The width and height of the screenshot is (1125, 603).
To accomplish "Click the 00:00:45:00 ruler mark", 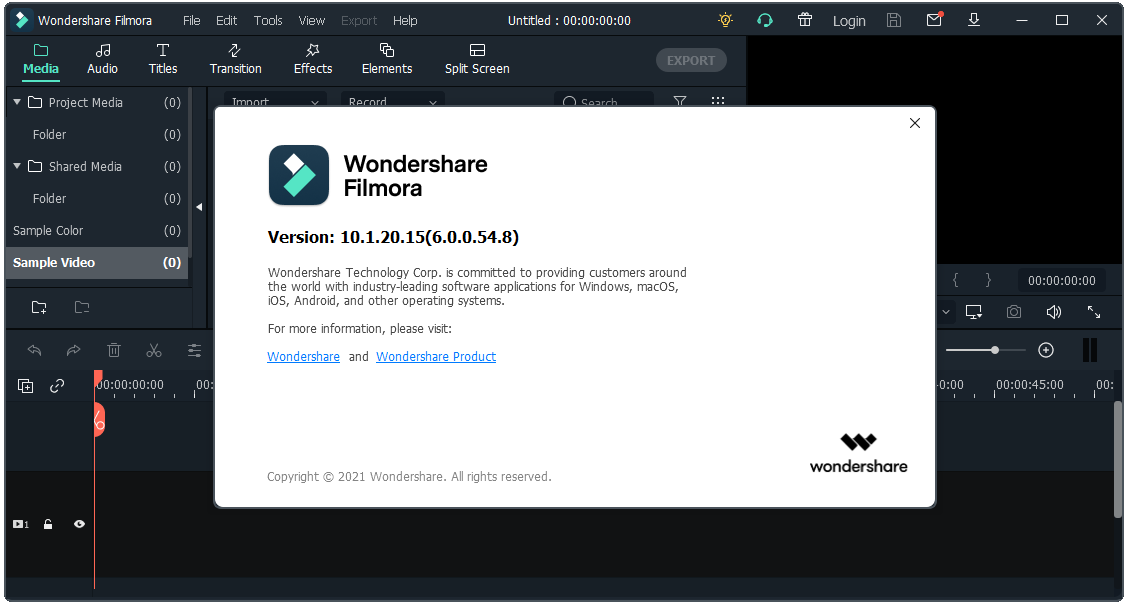I will (1030, 385).
